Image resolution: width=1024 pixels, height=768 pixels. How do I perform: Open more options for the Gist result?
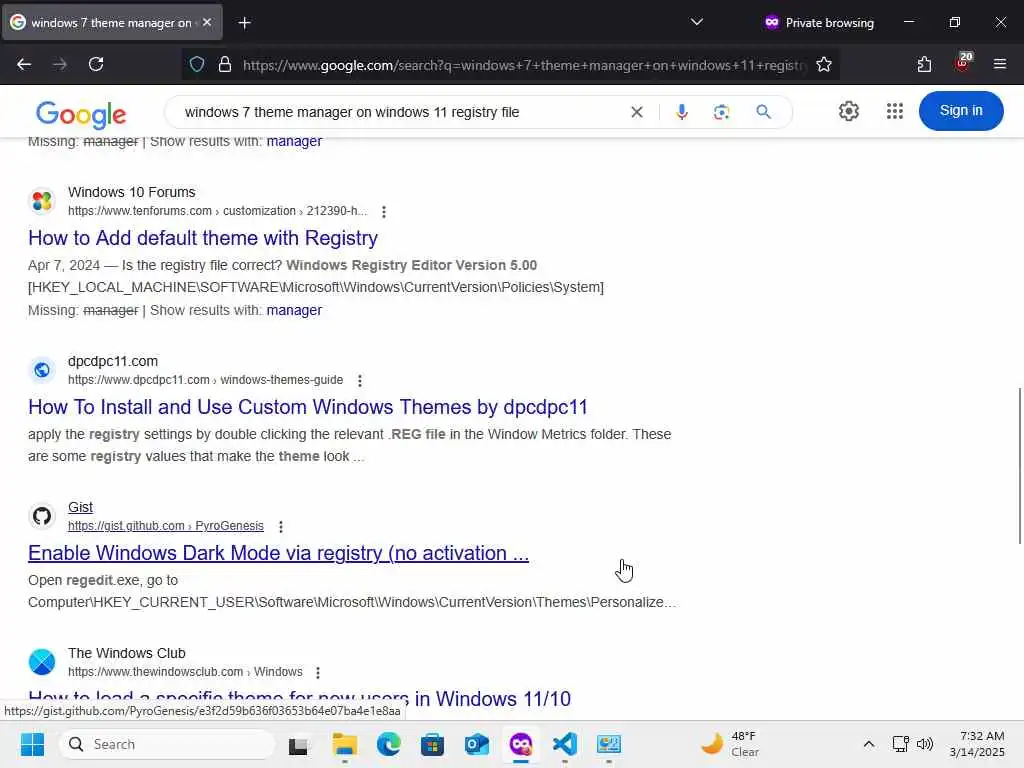click(280, 526)
